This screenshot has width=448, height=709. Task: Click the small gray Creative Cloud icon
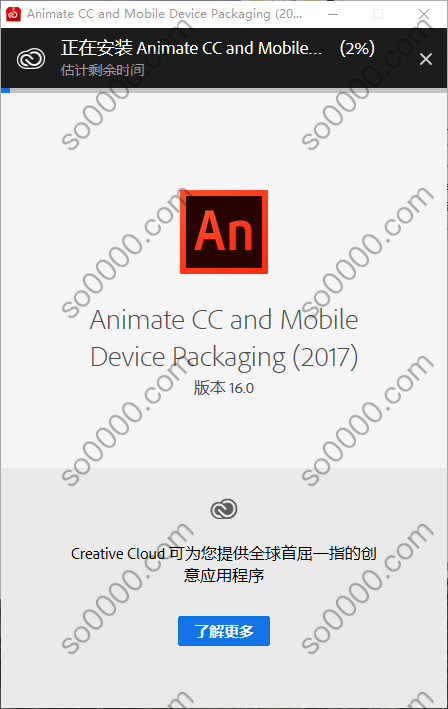[224, 509]
